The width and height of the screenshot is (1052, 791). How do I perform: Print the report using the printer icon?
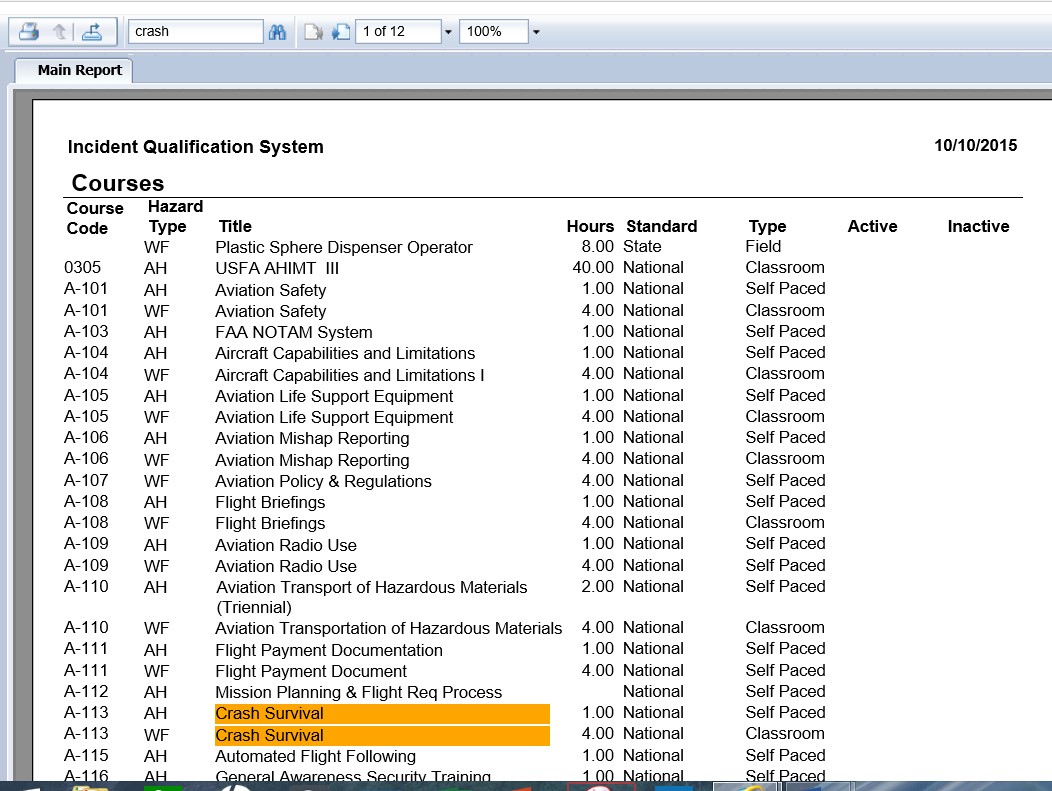click(x=28, y=32)
